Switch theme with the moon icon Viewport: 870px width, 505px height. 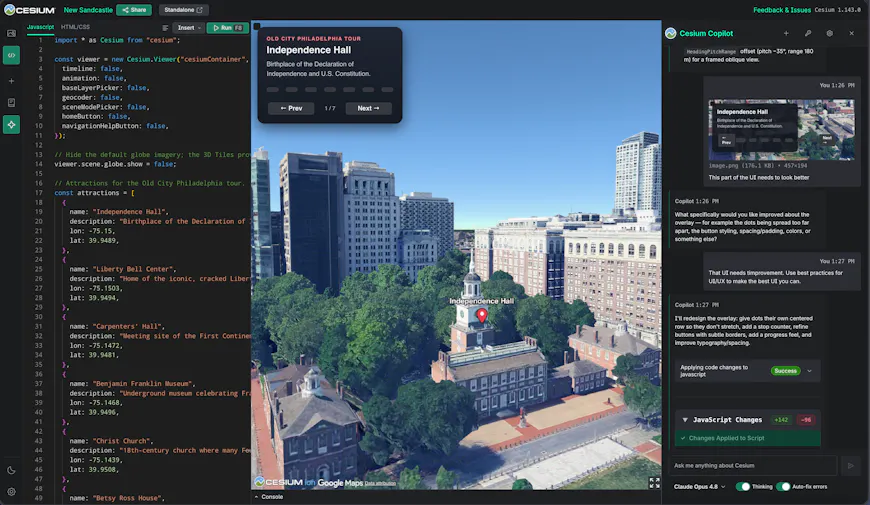[11, 471]
